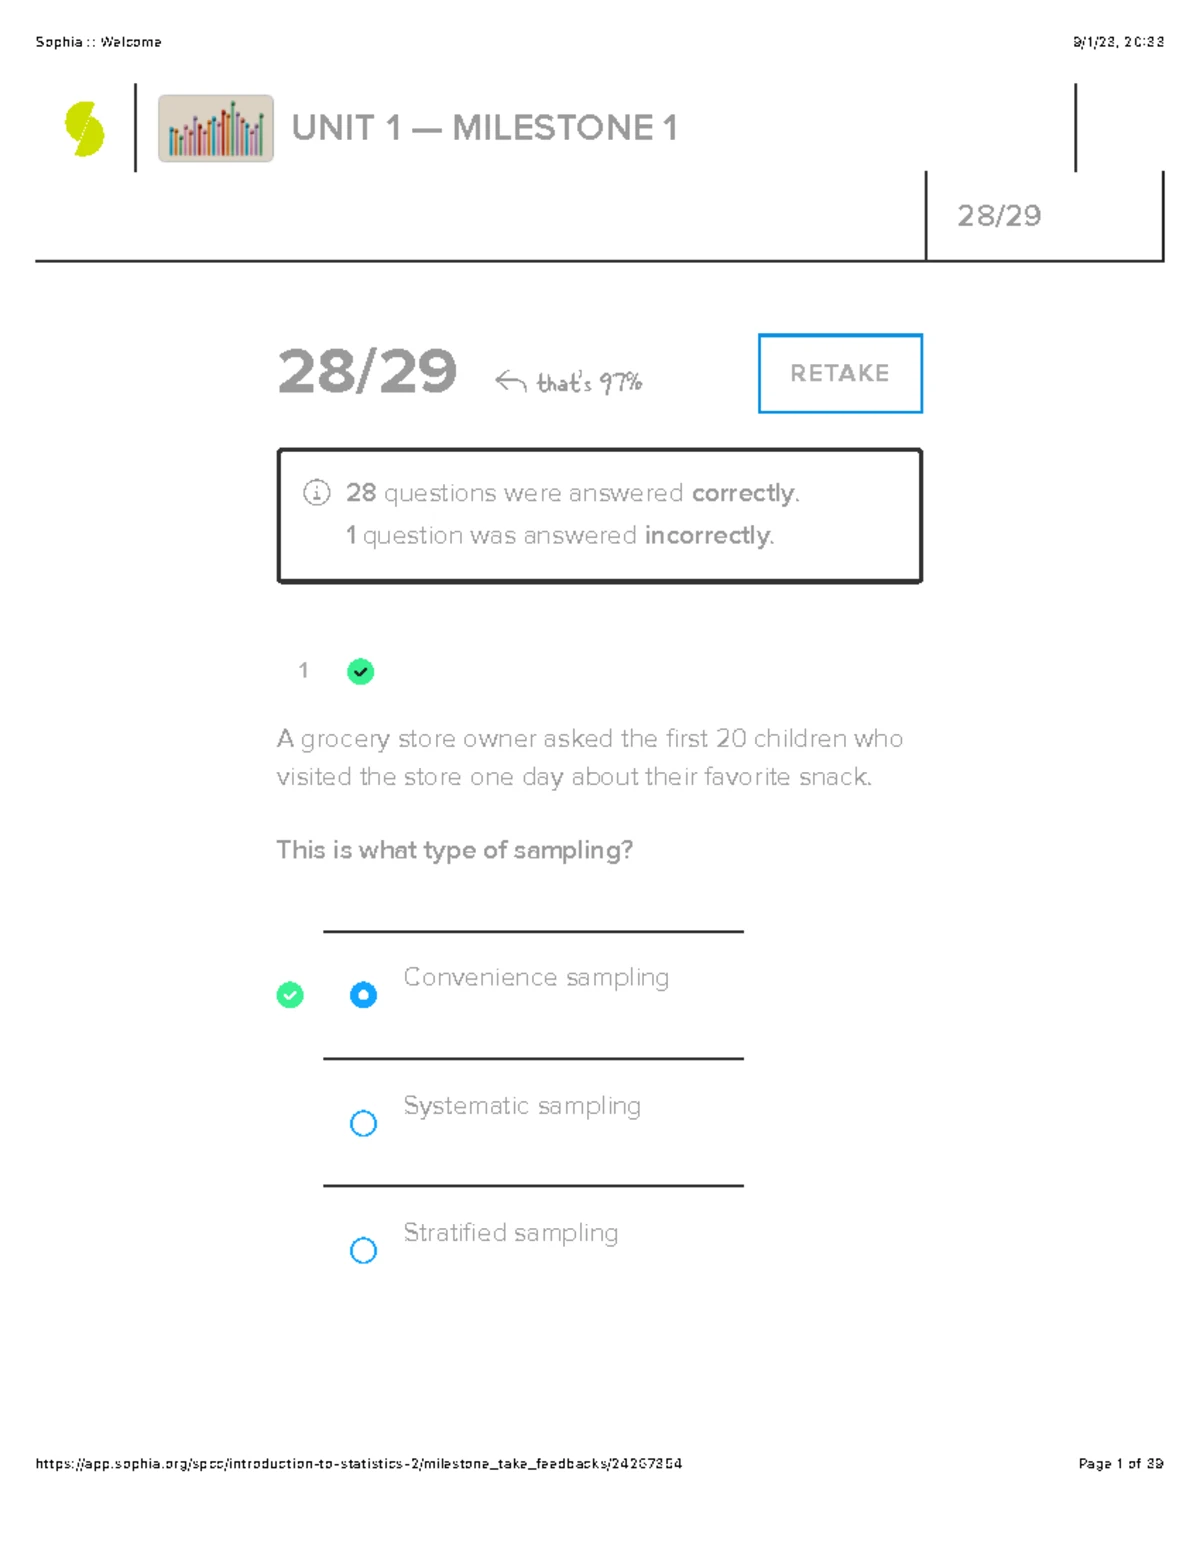Open the statistics course bar chart thumbnail
The width and height of the screenshot is (1200, 1553).
(x=216, y=129)
